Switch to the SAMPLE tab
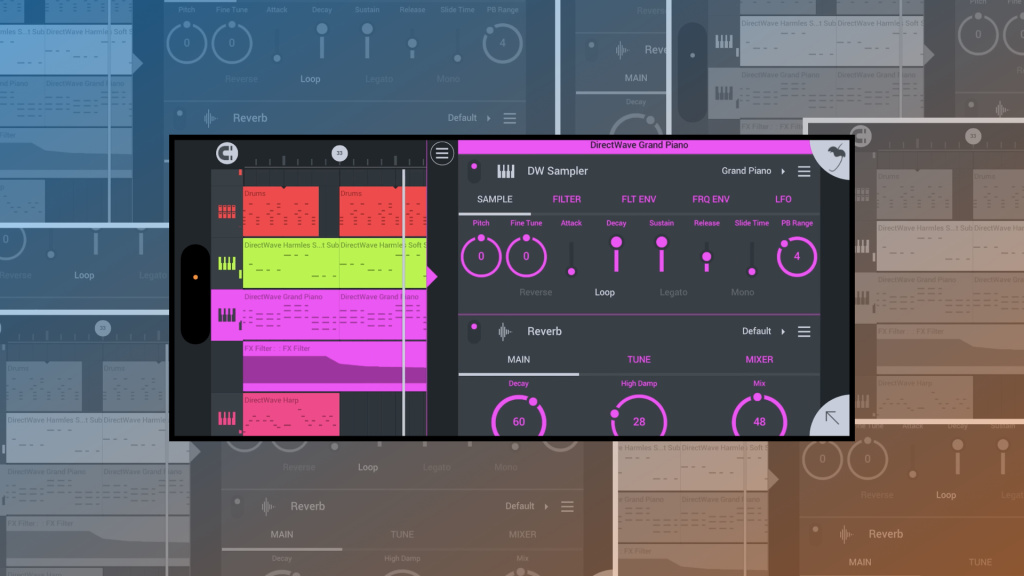 click(494, 199)
